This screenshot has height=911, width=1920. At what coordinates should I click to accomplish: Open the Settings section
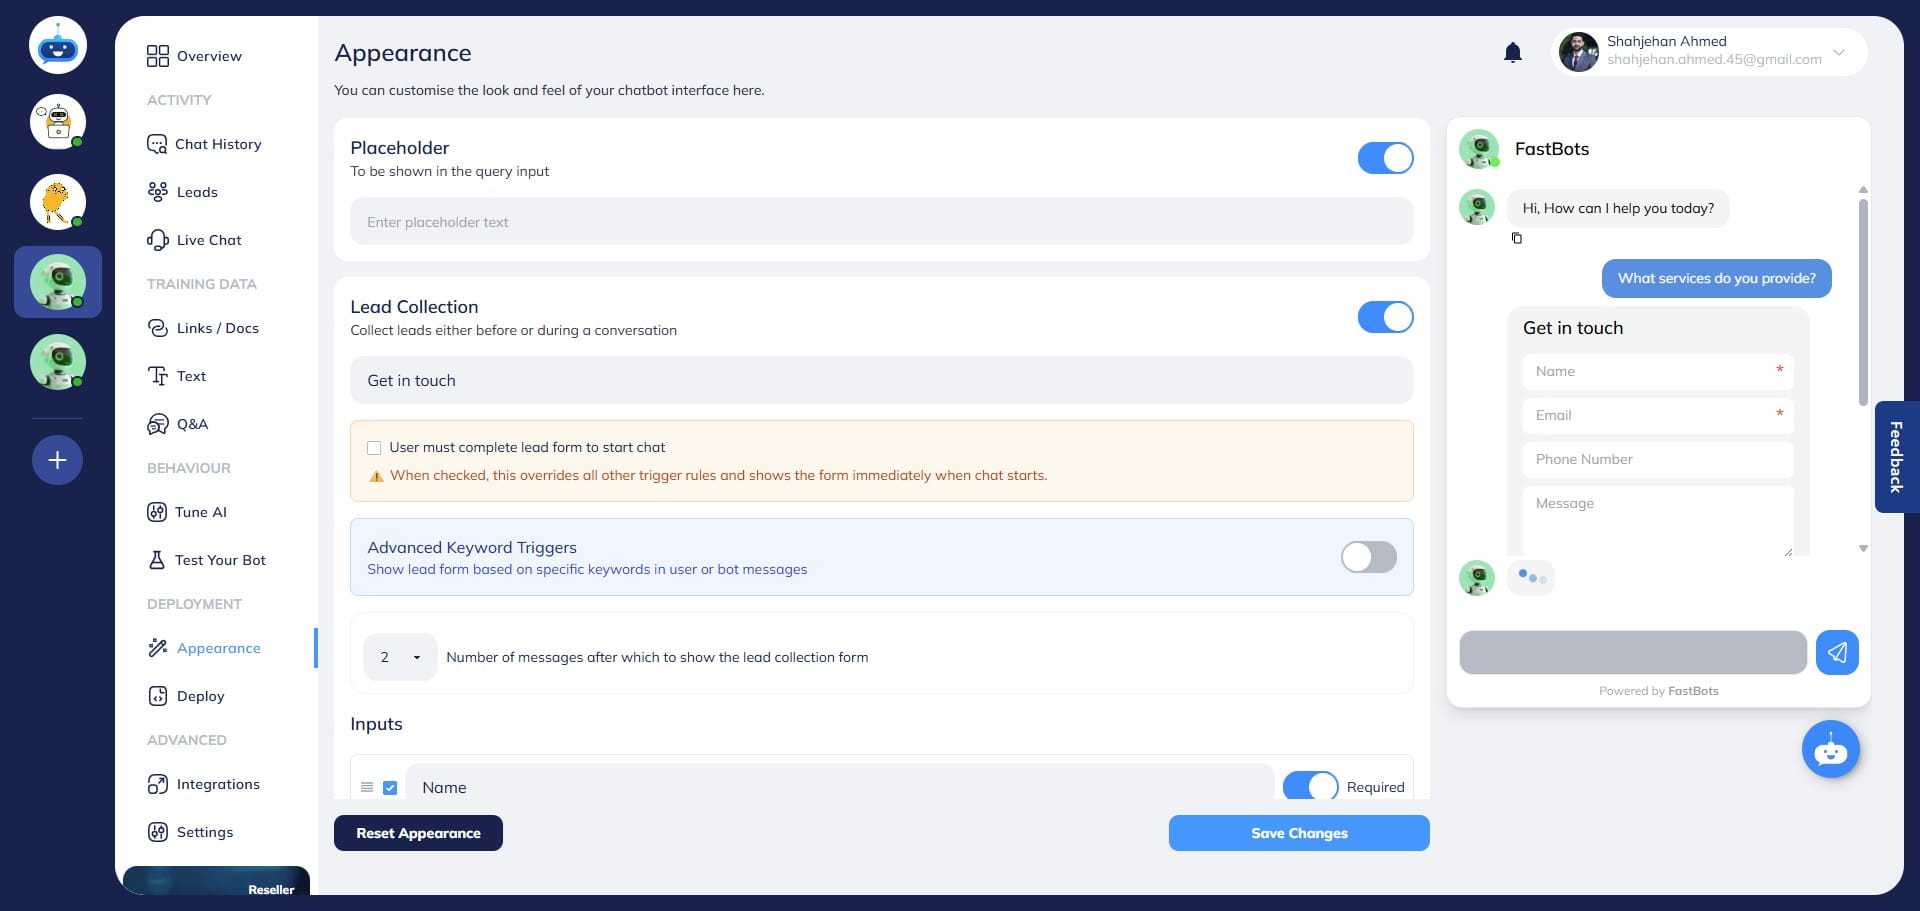pyautogui.click(x=204, y=832)
